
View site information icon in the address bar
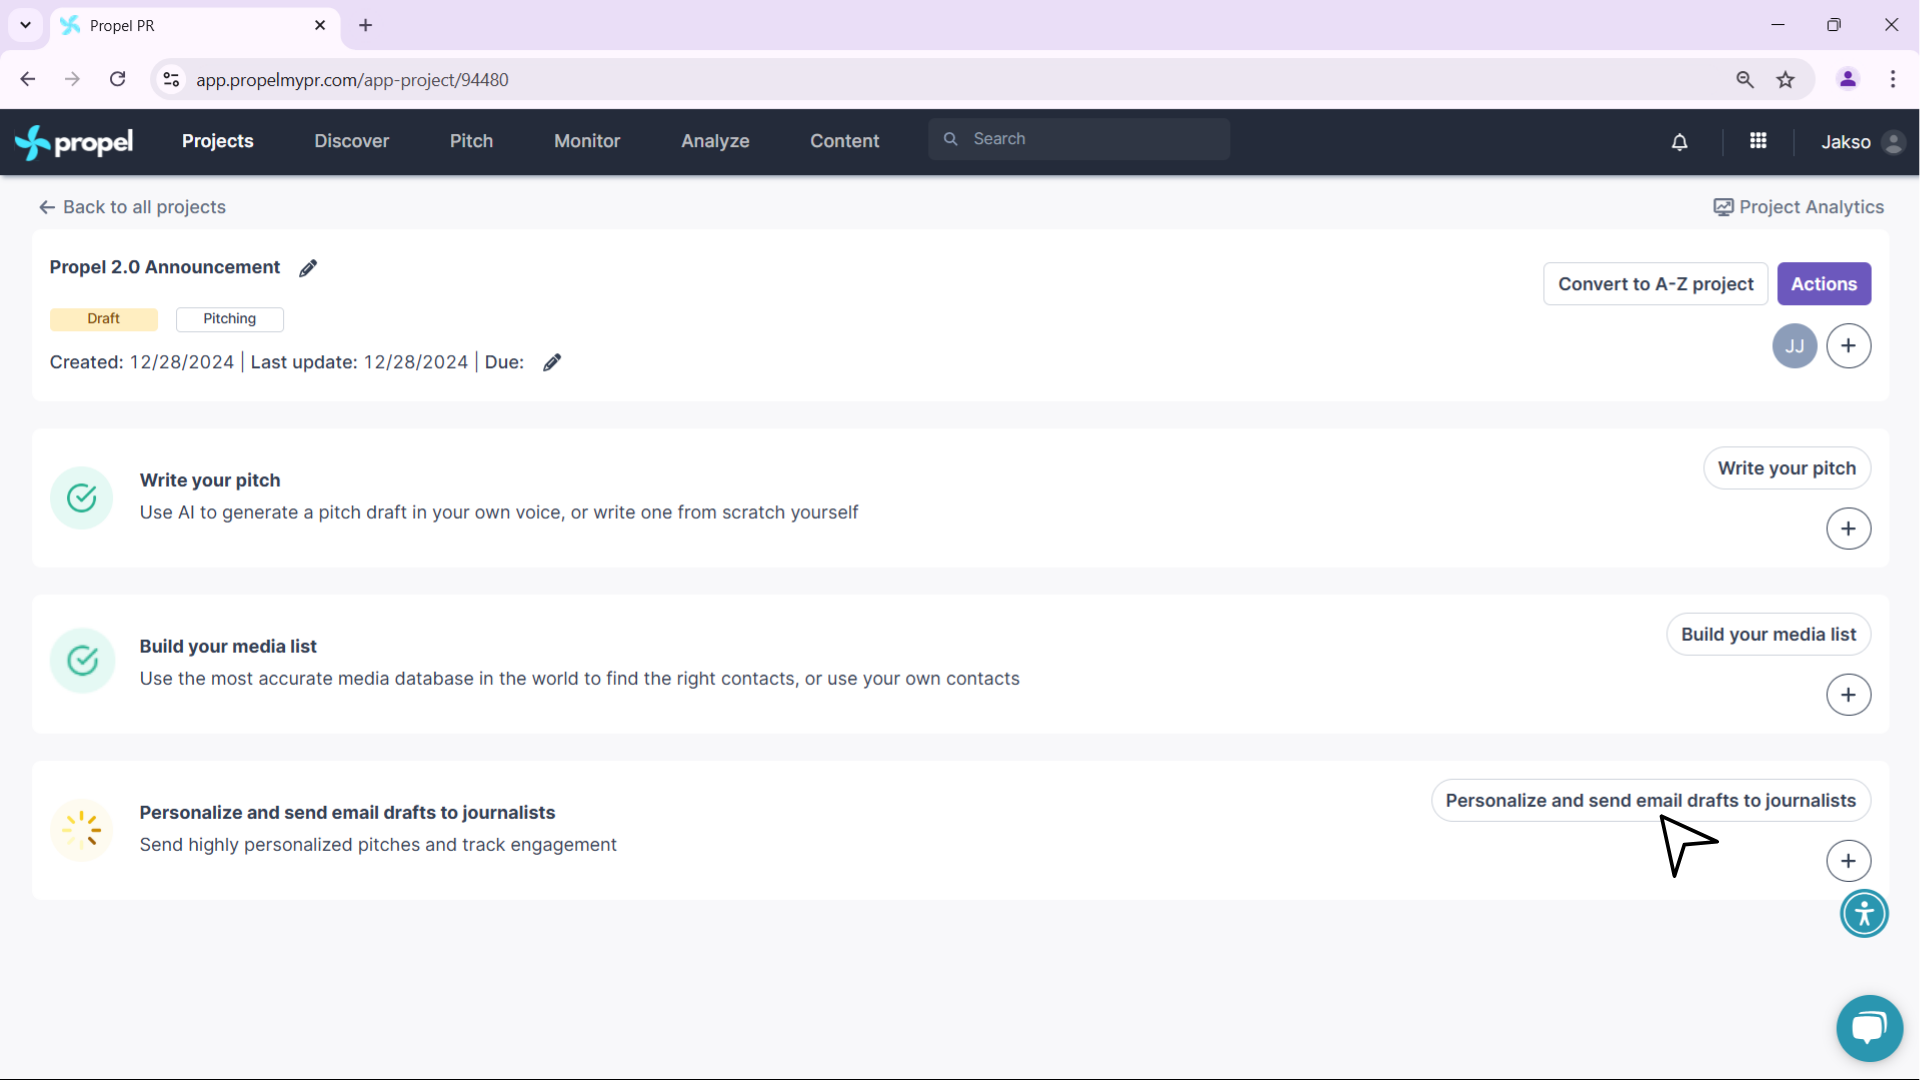pos(172,79)
